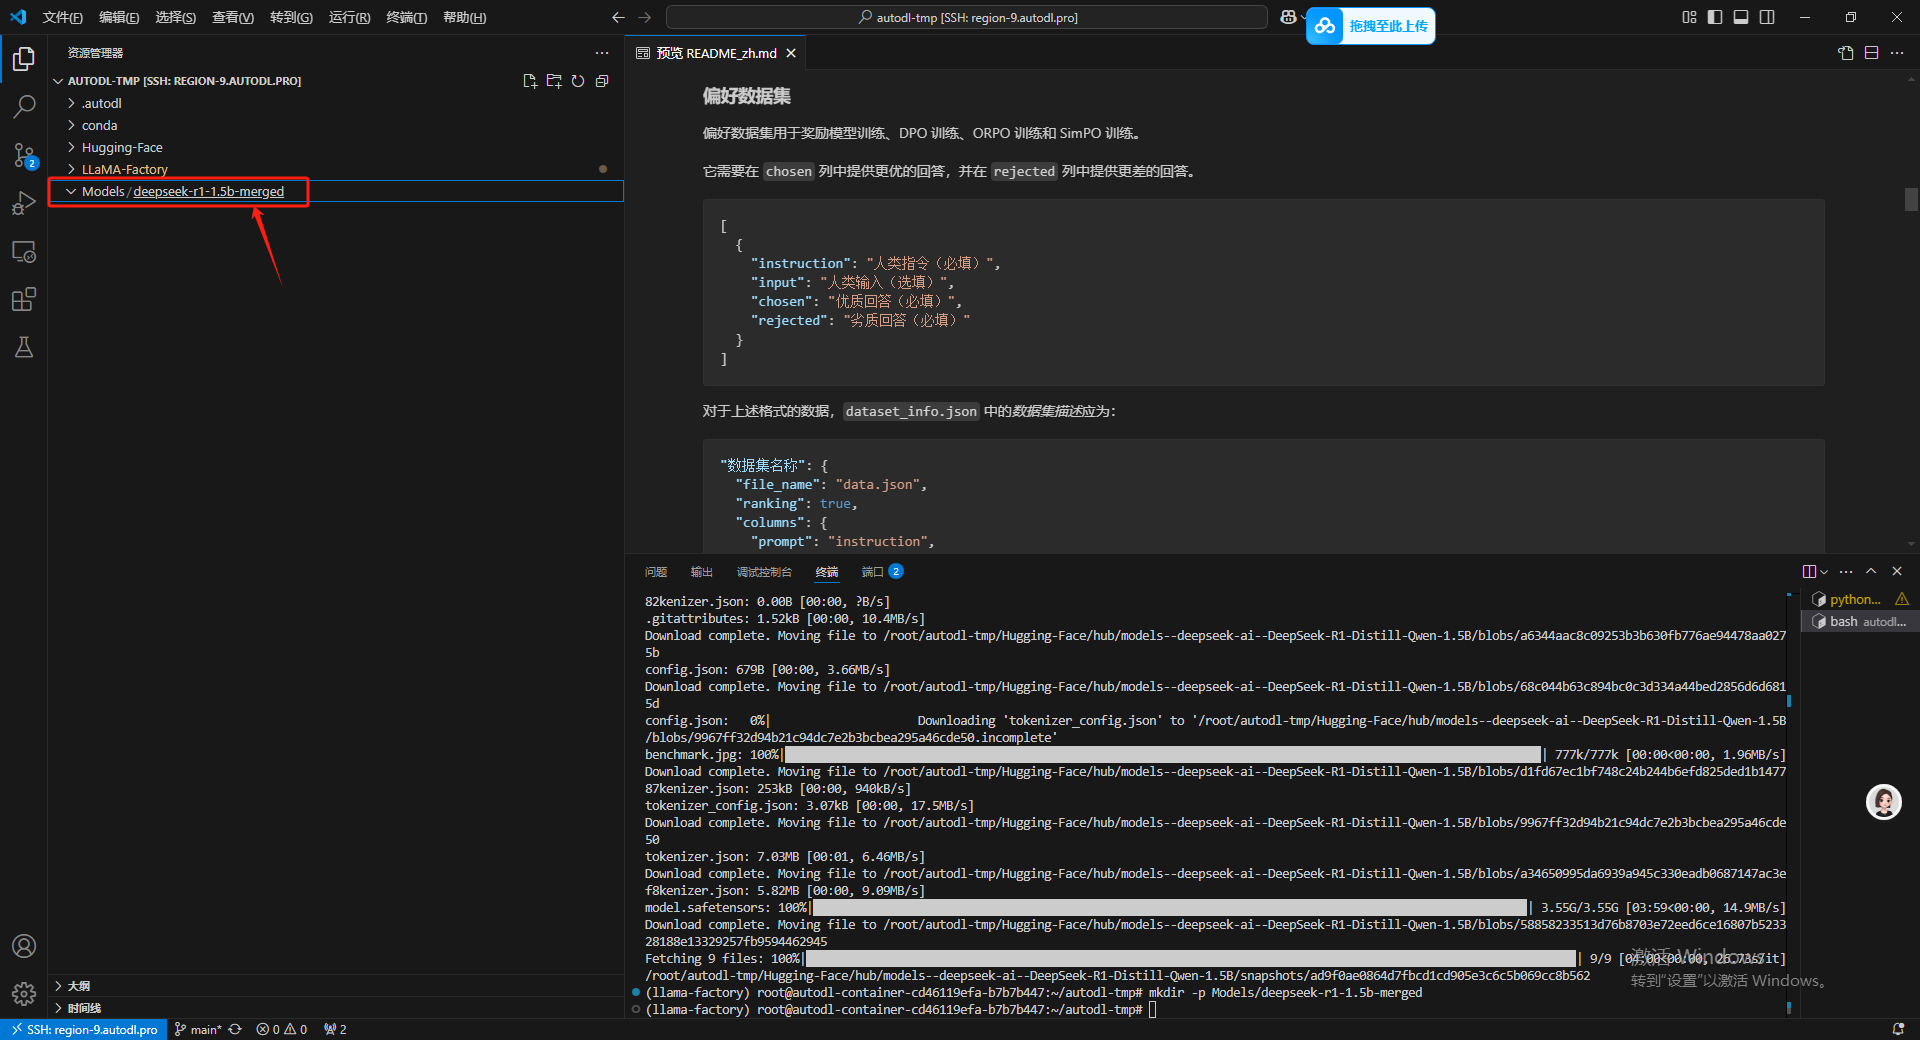Open terminal panel more actions ellipsis
Screen dimensions: 1920x1040
[x=1846, y=572]
